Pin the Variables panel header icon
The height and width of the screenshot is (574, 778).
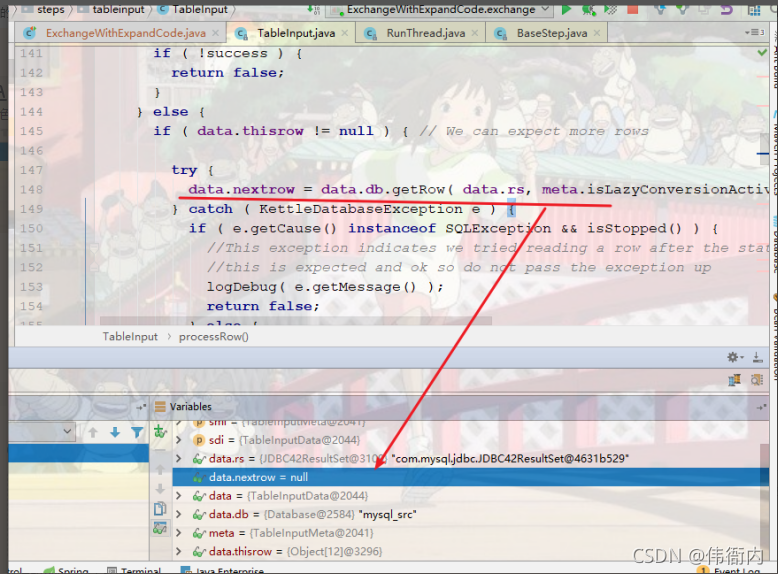[761, 407]
